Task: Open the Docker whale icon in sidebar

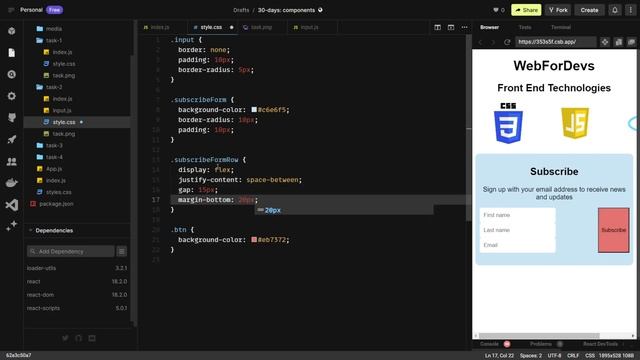Action: tap(11, 183)
